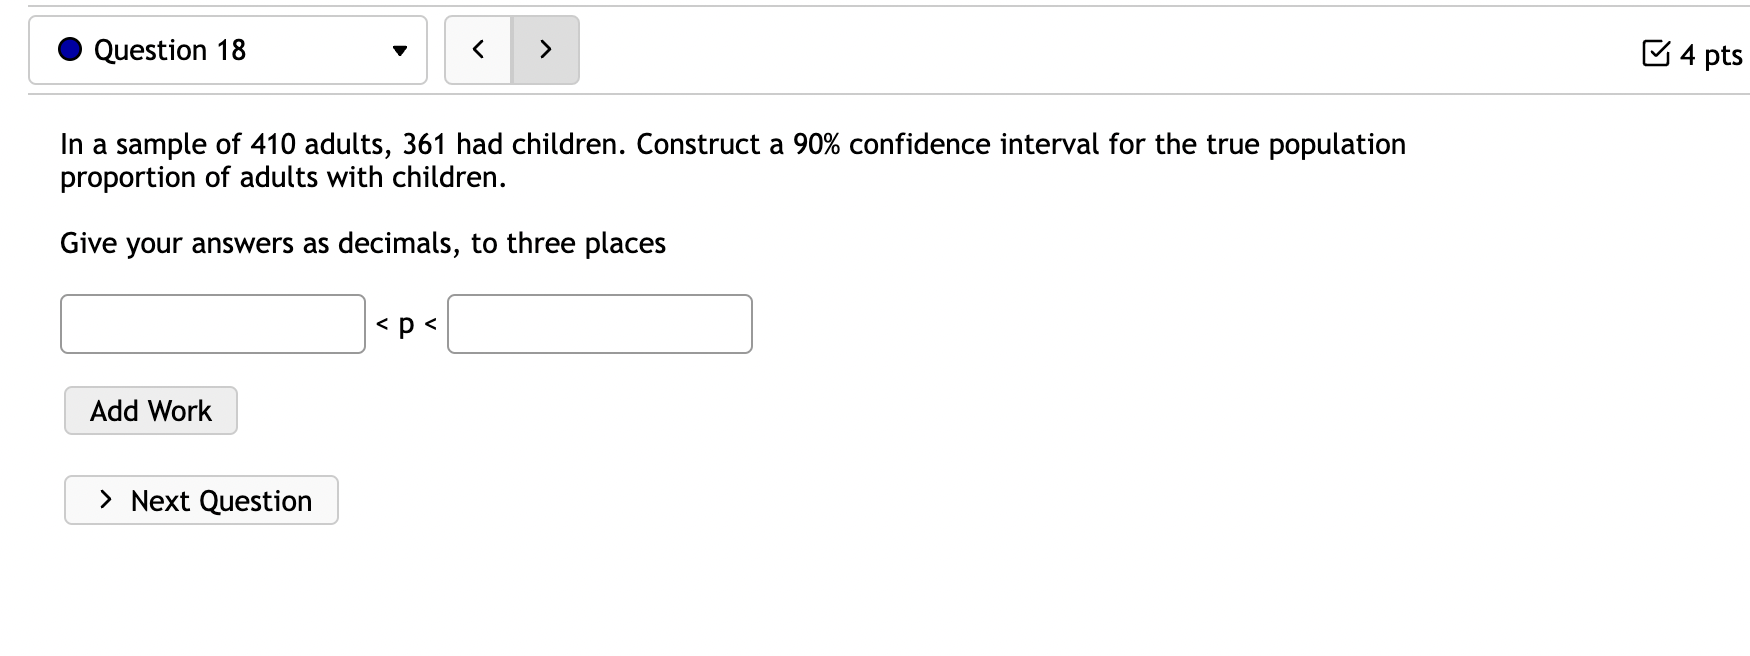
Task: Click the upper bound answer field
Action: click(599, 323)
